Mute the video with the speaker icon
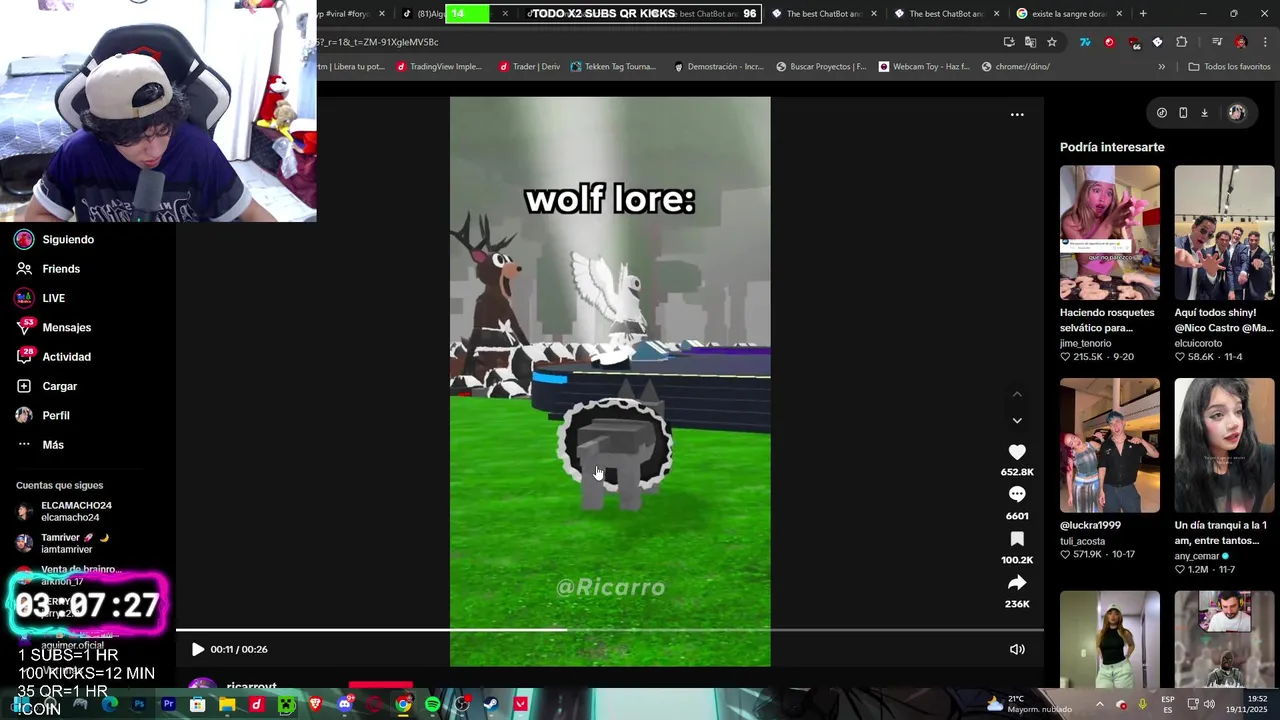The image size is (1280, 720). tap(1017, 649)
